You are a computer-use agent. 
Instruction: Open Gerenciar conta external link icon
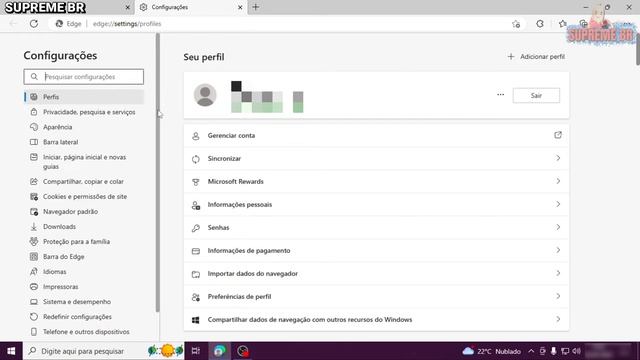click(558, 135)
